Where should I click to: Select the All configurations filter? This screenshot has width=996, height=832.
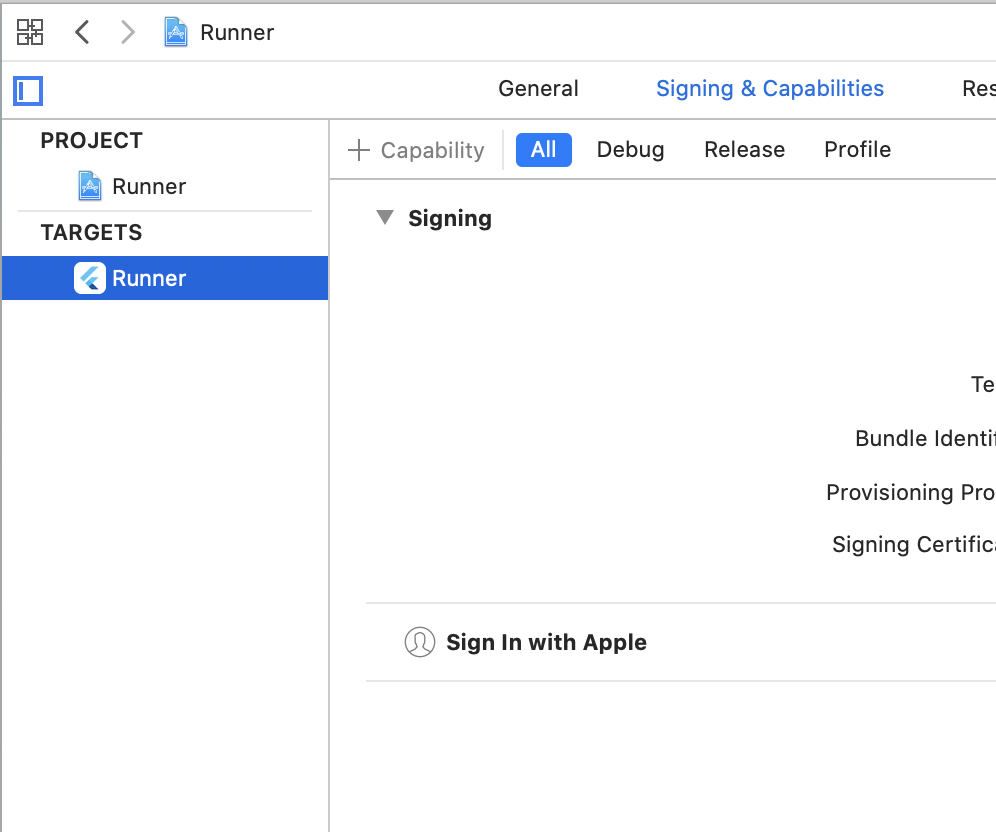[x=544, y=150]
